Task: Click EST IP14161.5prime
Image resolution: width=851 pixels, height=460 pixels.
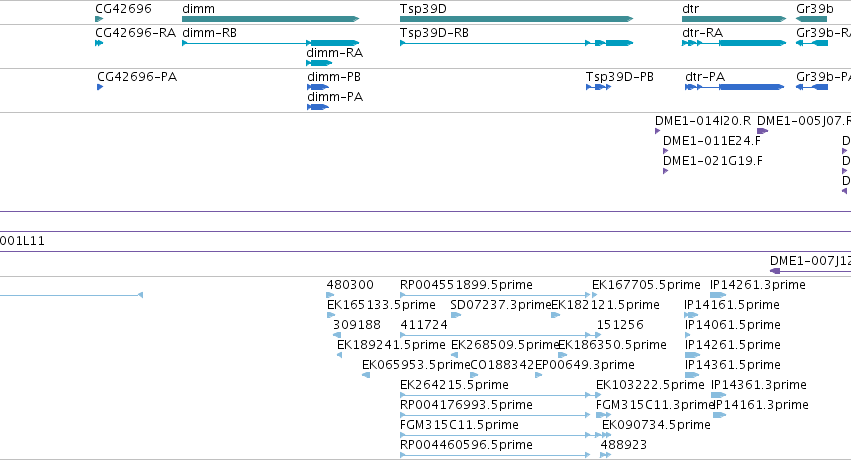Action: (732, 305)
